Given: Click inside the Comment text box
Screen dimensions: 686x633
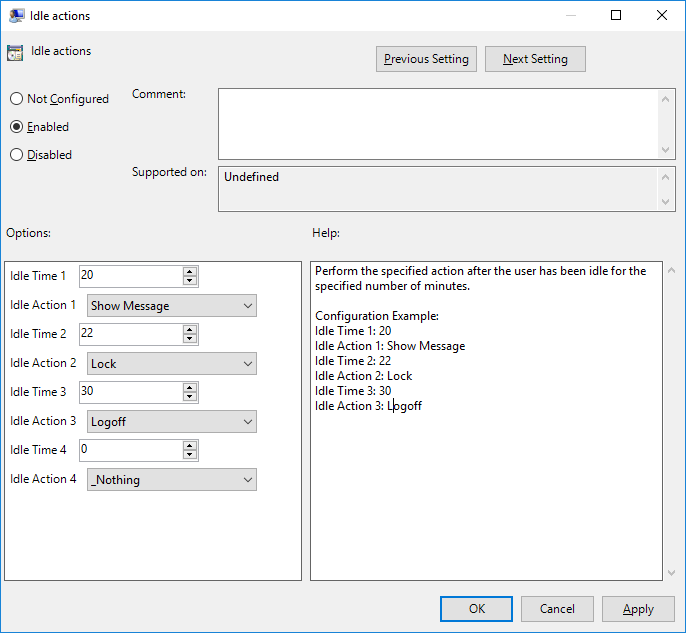Looking at the screenshot, I should 438,122.
